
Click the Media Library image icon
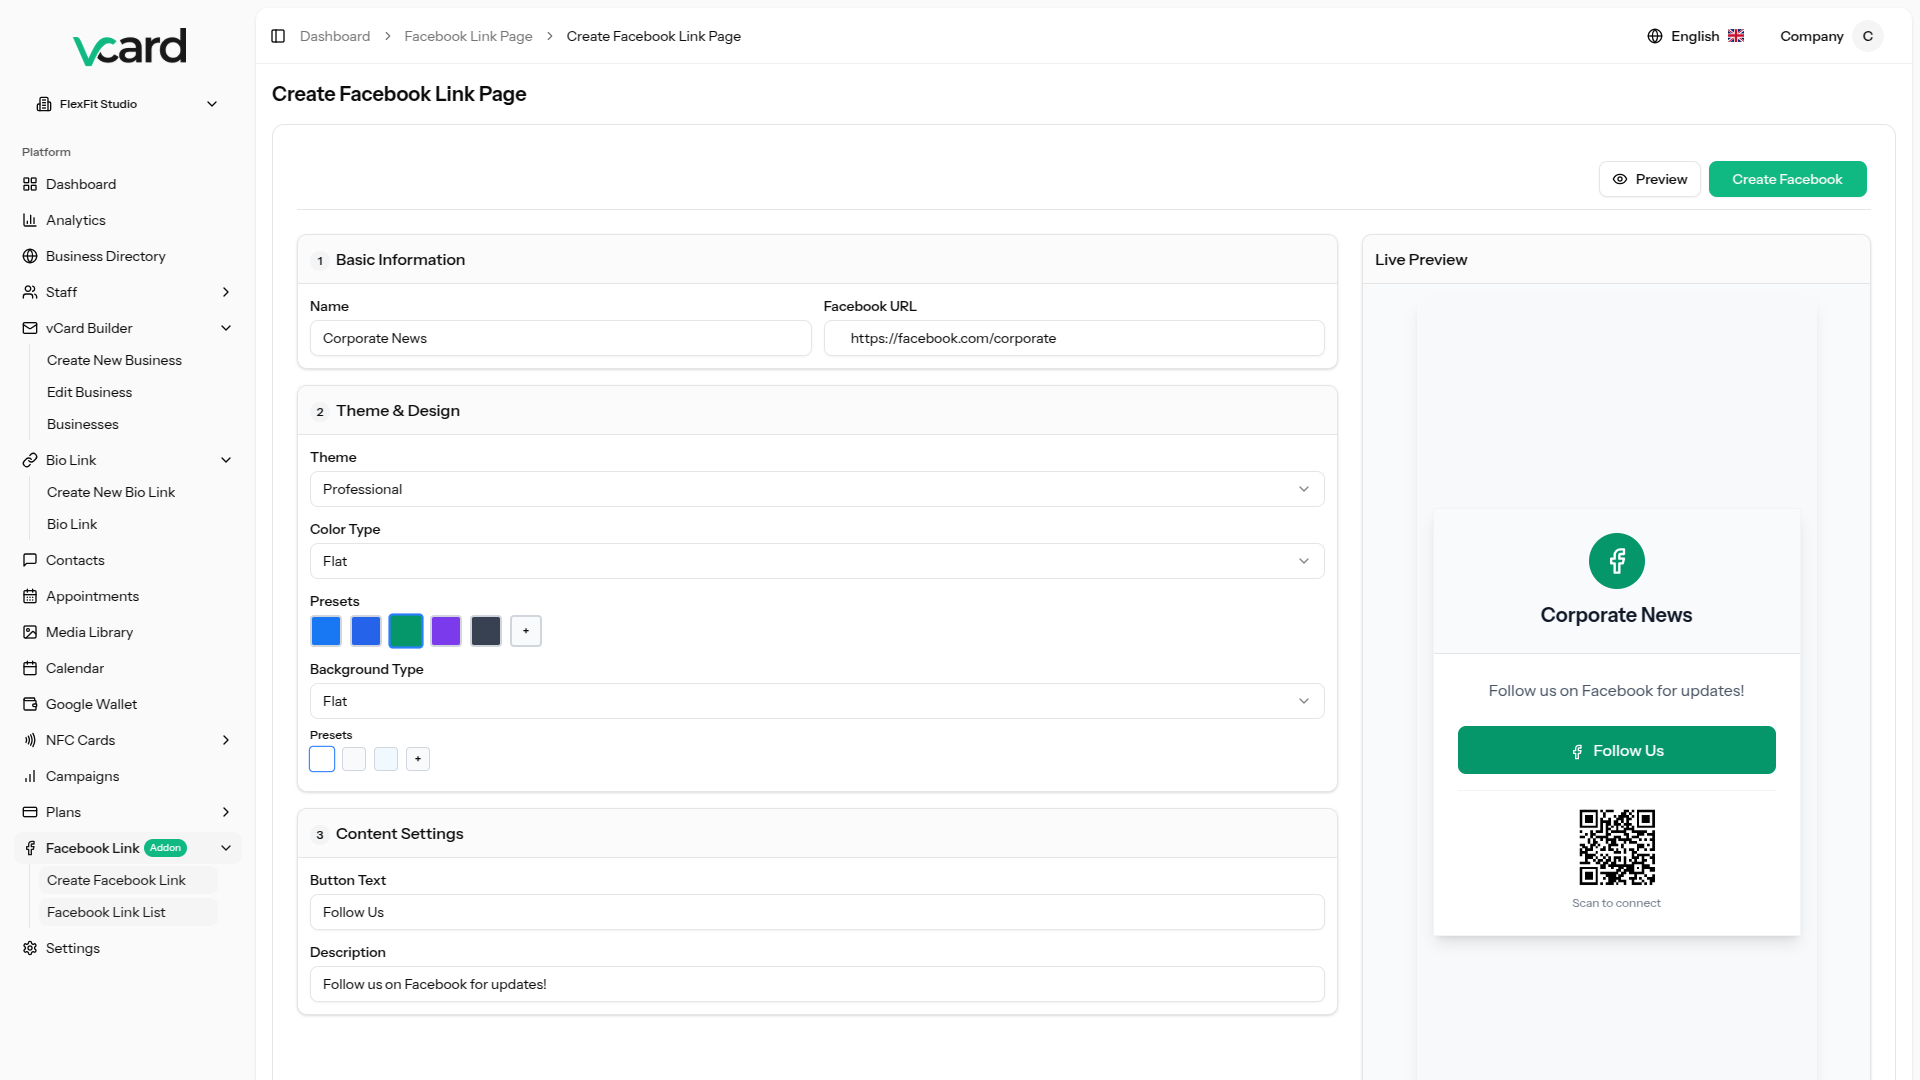[30, 632]
